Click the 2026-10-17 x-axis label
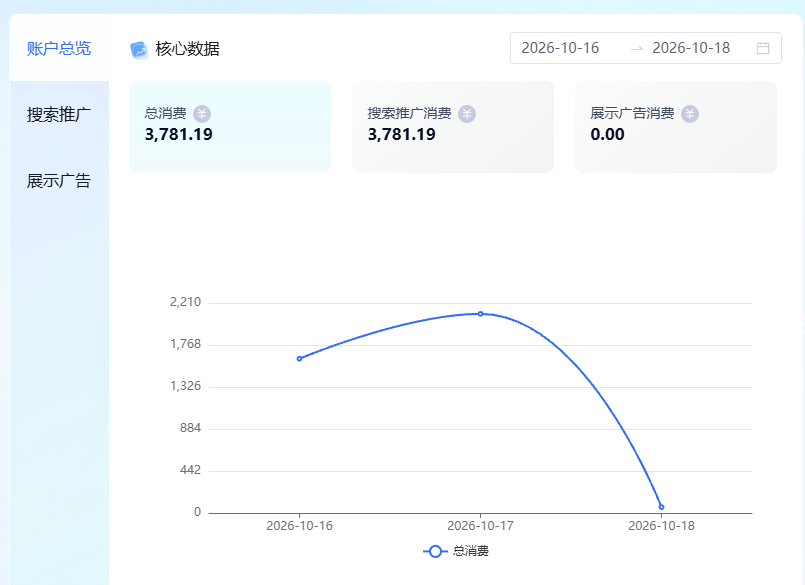This screenshot has height=585, width=805. [481, 526]
